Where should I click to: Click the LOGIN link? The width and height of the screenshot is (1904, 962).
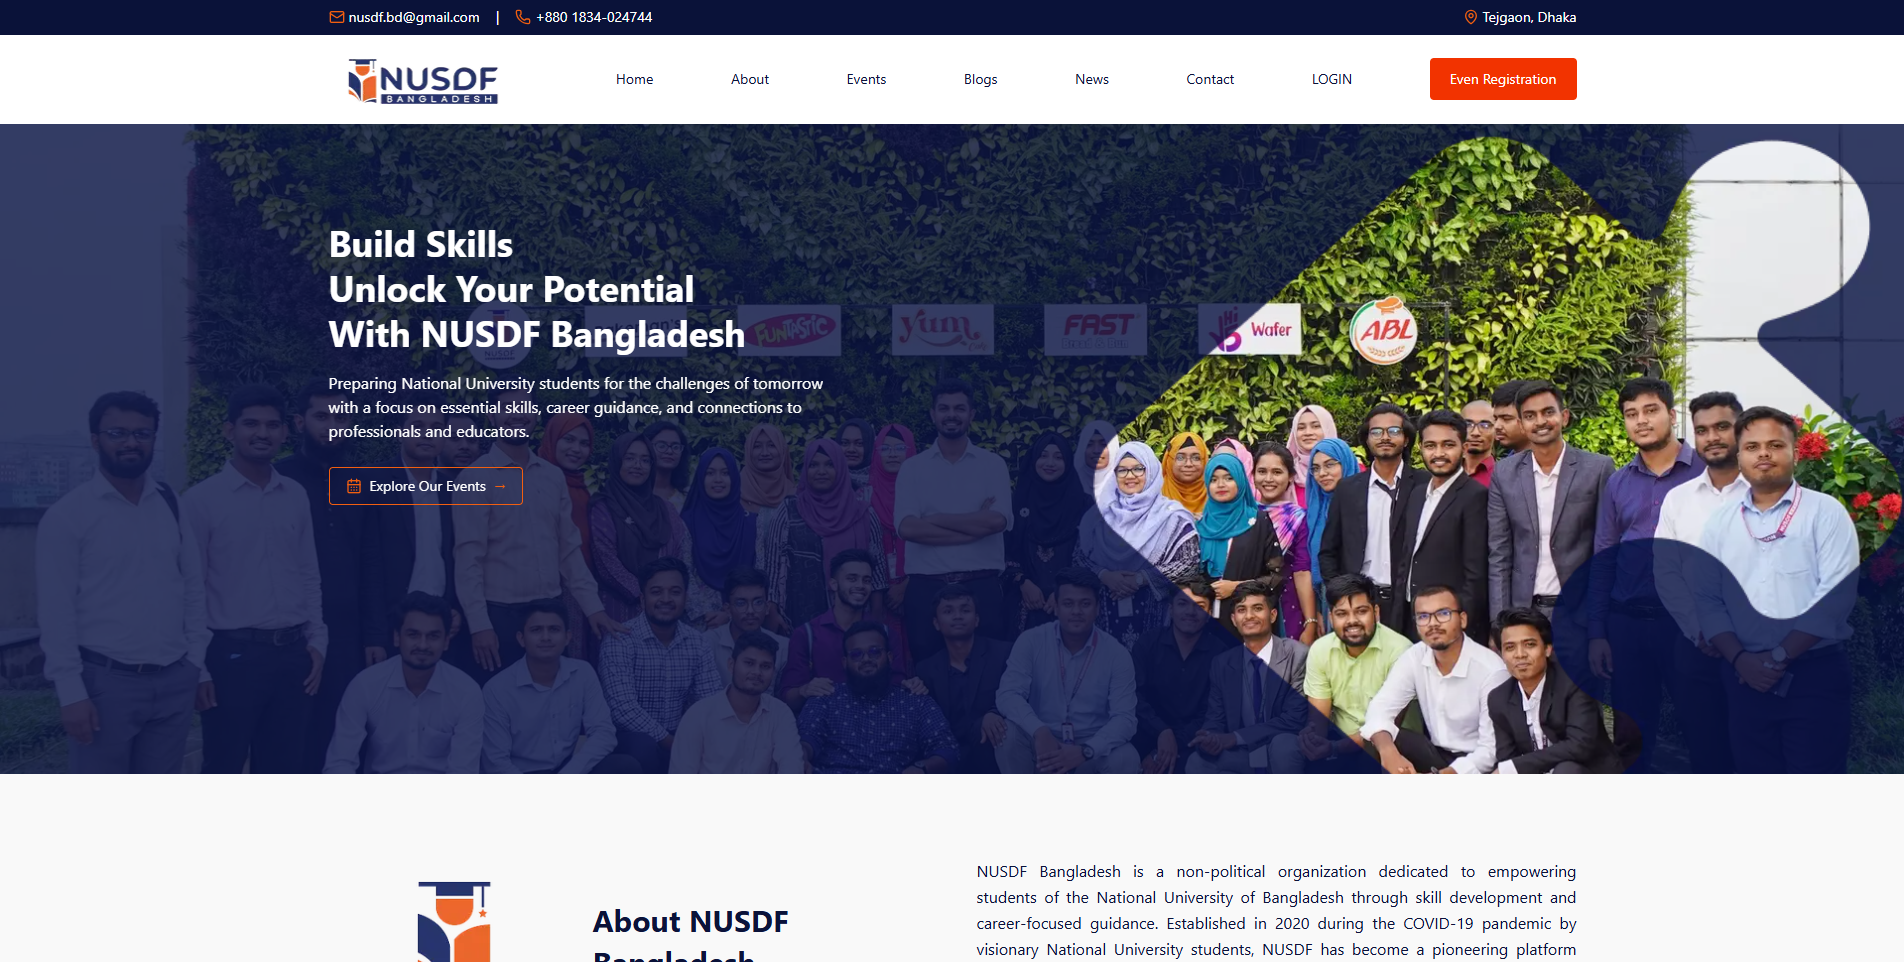coord(1331,79)
